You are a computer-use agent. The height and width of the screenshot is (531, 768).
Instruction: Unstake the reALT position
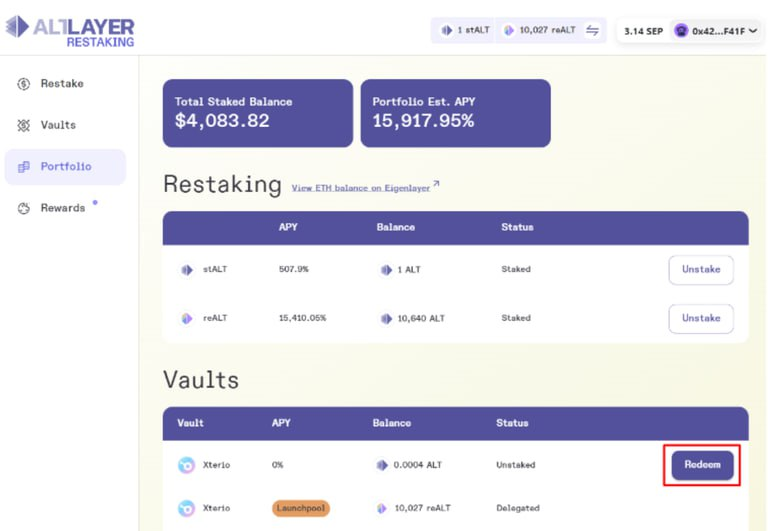pyautogui.click(x=701, y=318)
